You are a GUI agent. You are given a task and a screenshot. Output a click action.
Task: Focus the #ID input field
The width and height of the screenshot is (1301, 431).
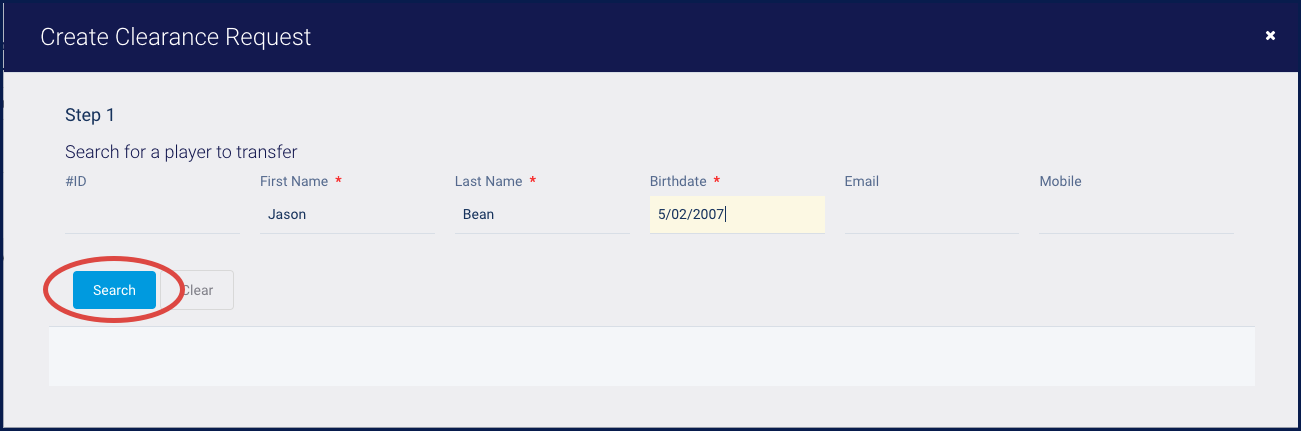(152, 214)
